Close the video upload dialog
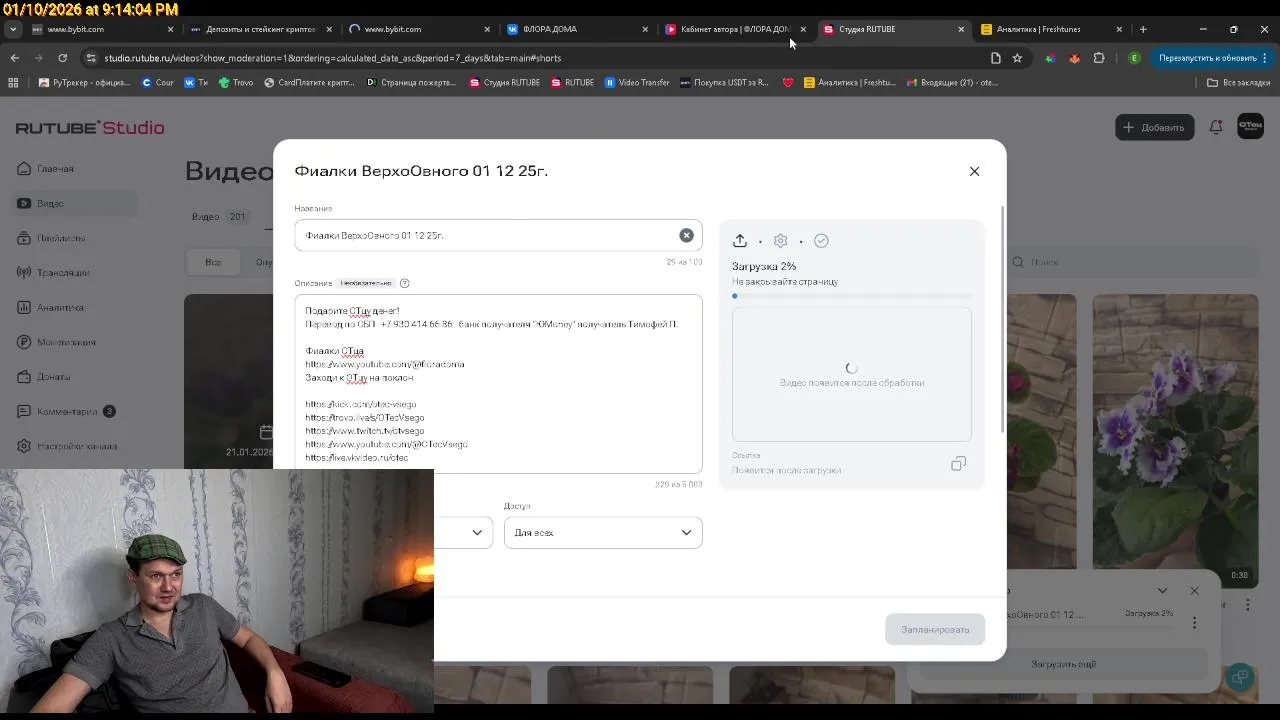The height and width of the screenshot is (720, 1280). coord(974,171)
